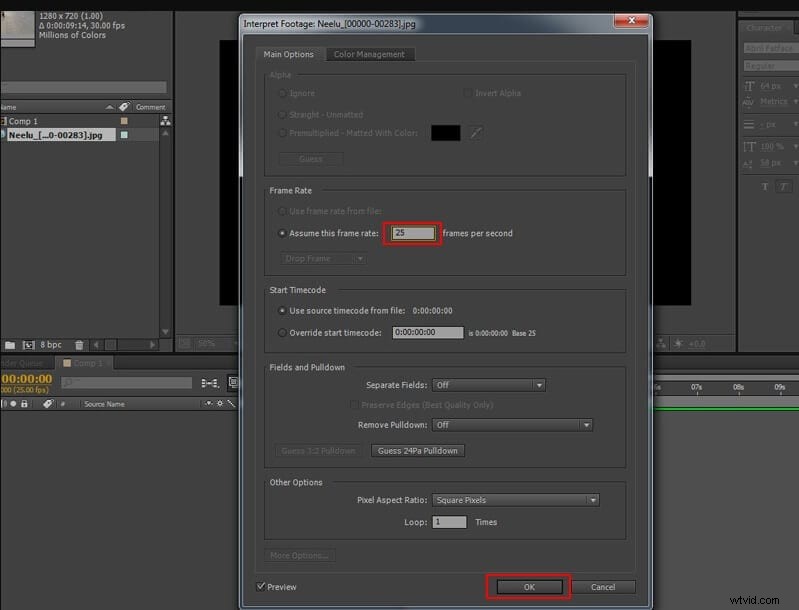Click the black matte color swatch
Image resolution: width=799 pixels, height=610 pixels.
(x=445, y=133)
